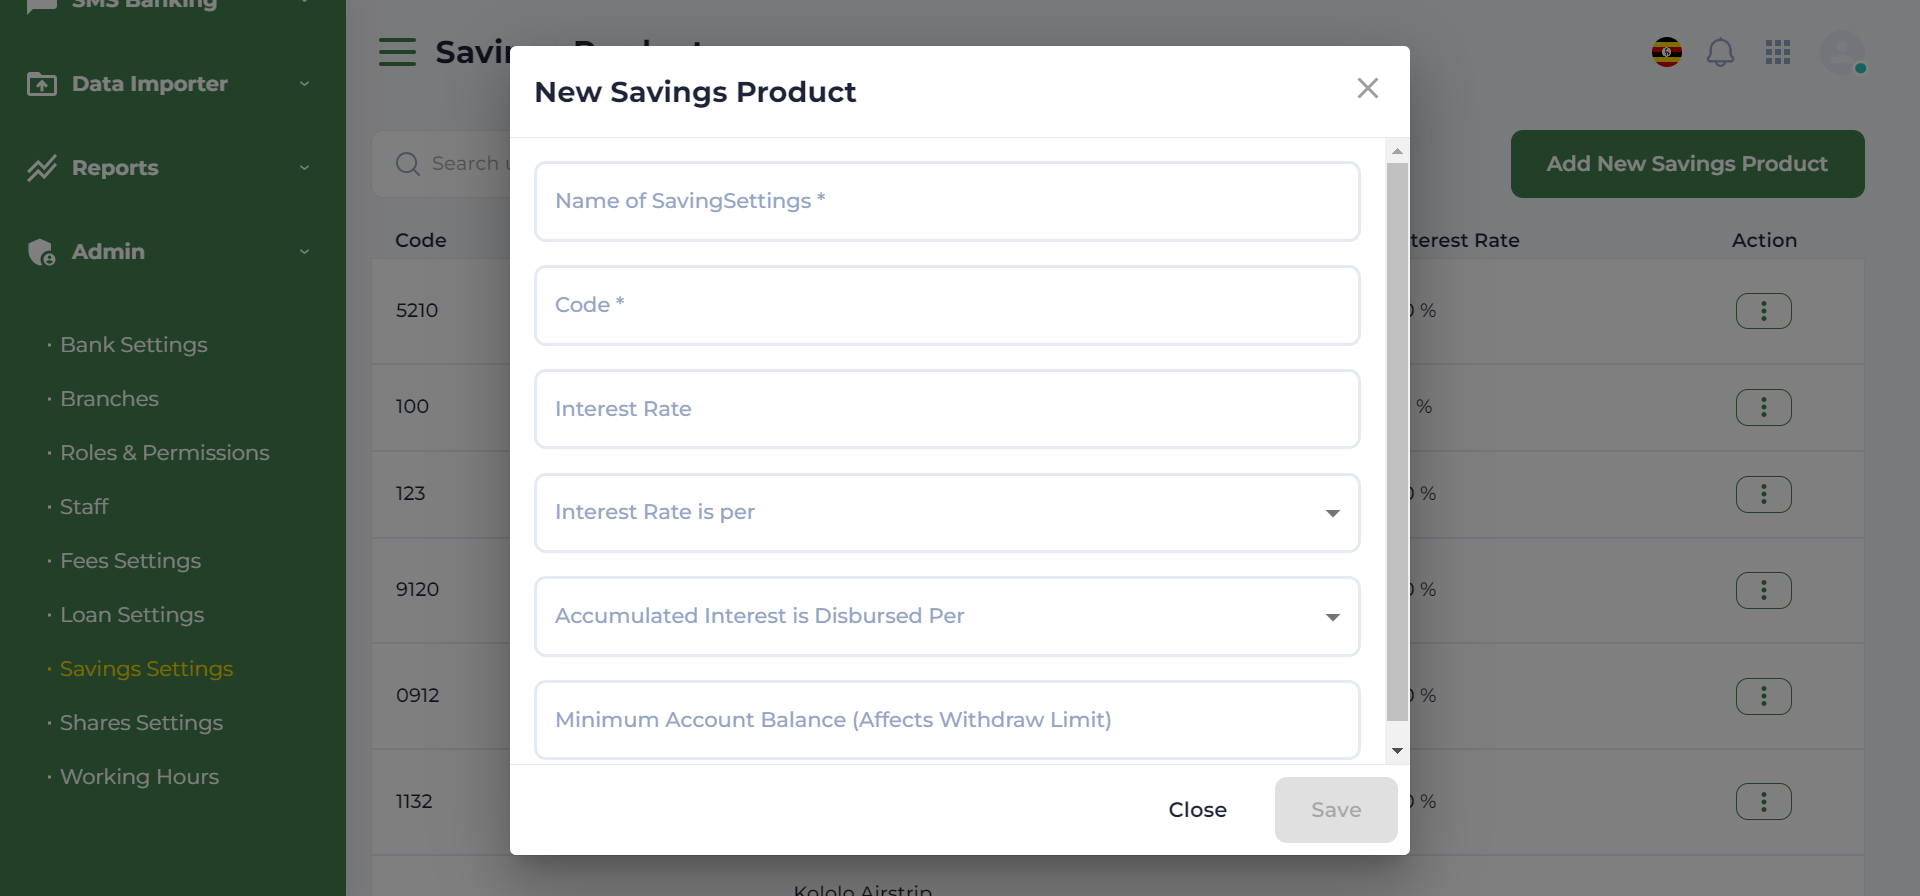Open action menu for code 5210 row
The image size is (1920, 896).
coord(1763,311)
